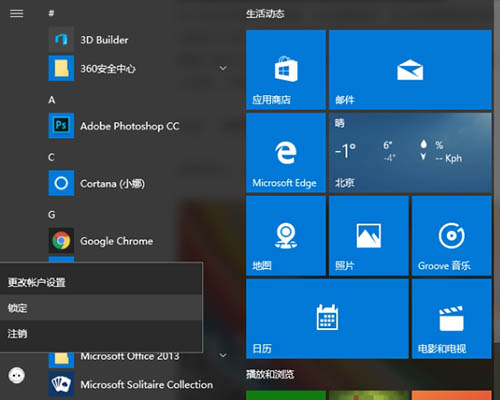This screenshot has width=500, height=400.
Task: Jump via the C letter header
Action: click(51, 157)
